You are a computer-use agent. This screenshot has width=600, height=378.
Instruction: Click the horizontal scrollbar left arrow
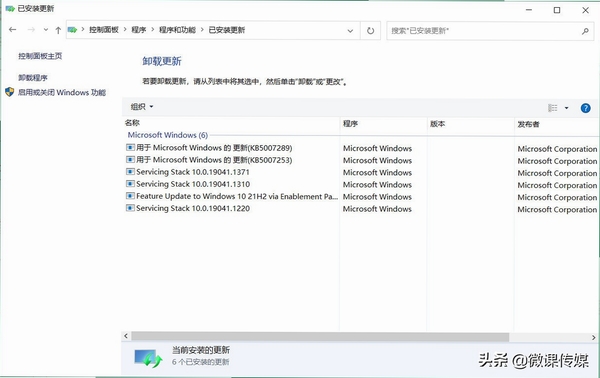(x=126, y=336)
